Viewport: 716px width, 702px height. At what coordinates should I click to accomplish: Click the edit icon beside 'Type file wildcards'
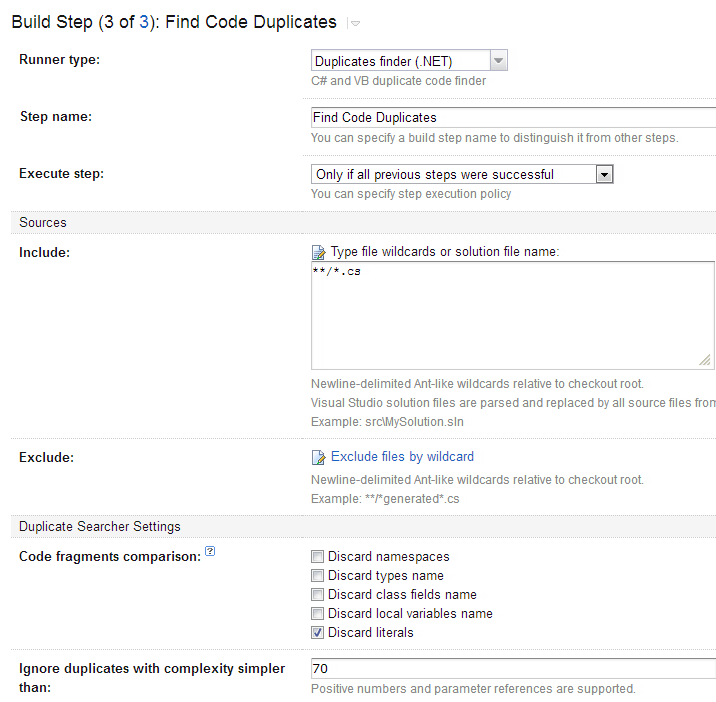coord(319,252)
